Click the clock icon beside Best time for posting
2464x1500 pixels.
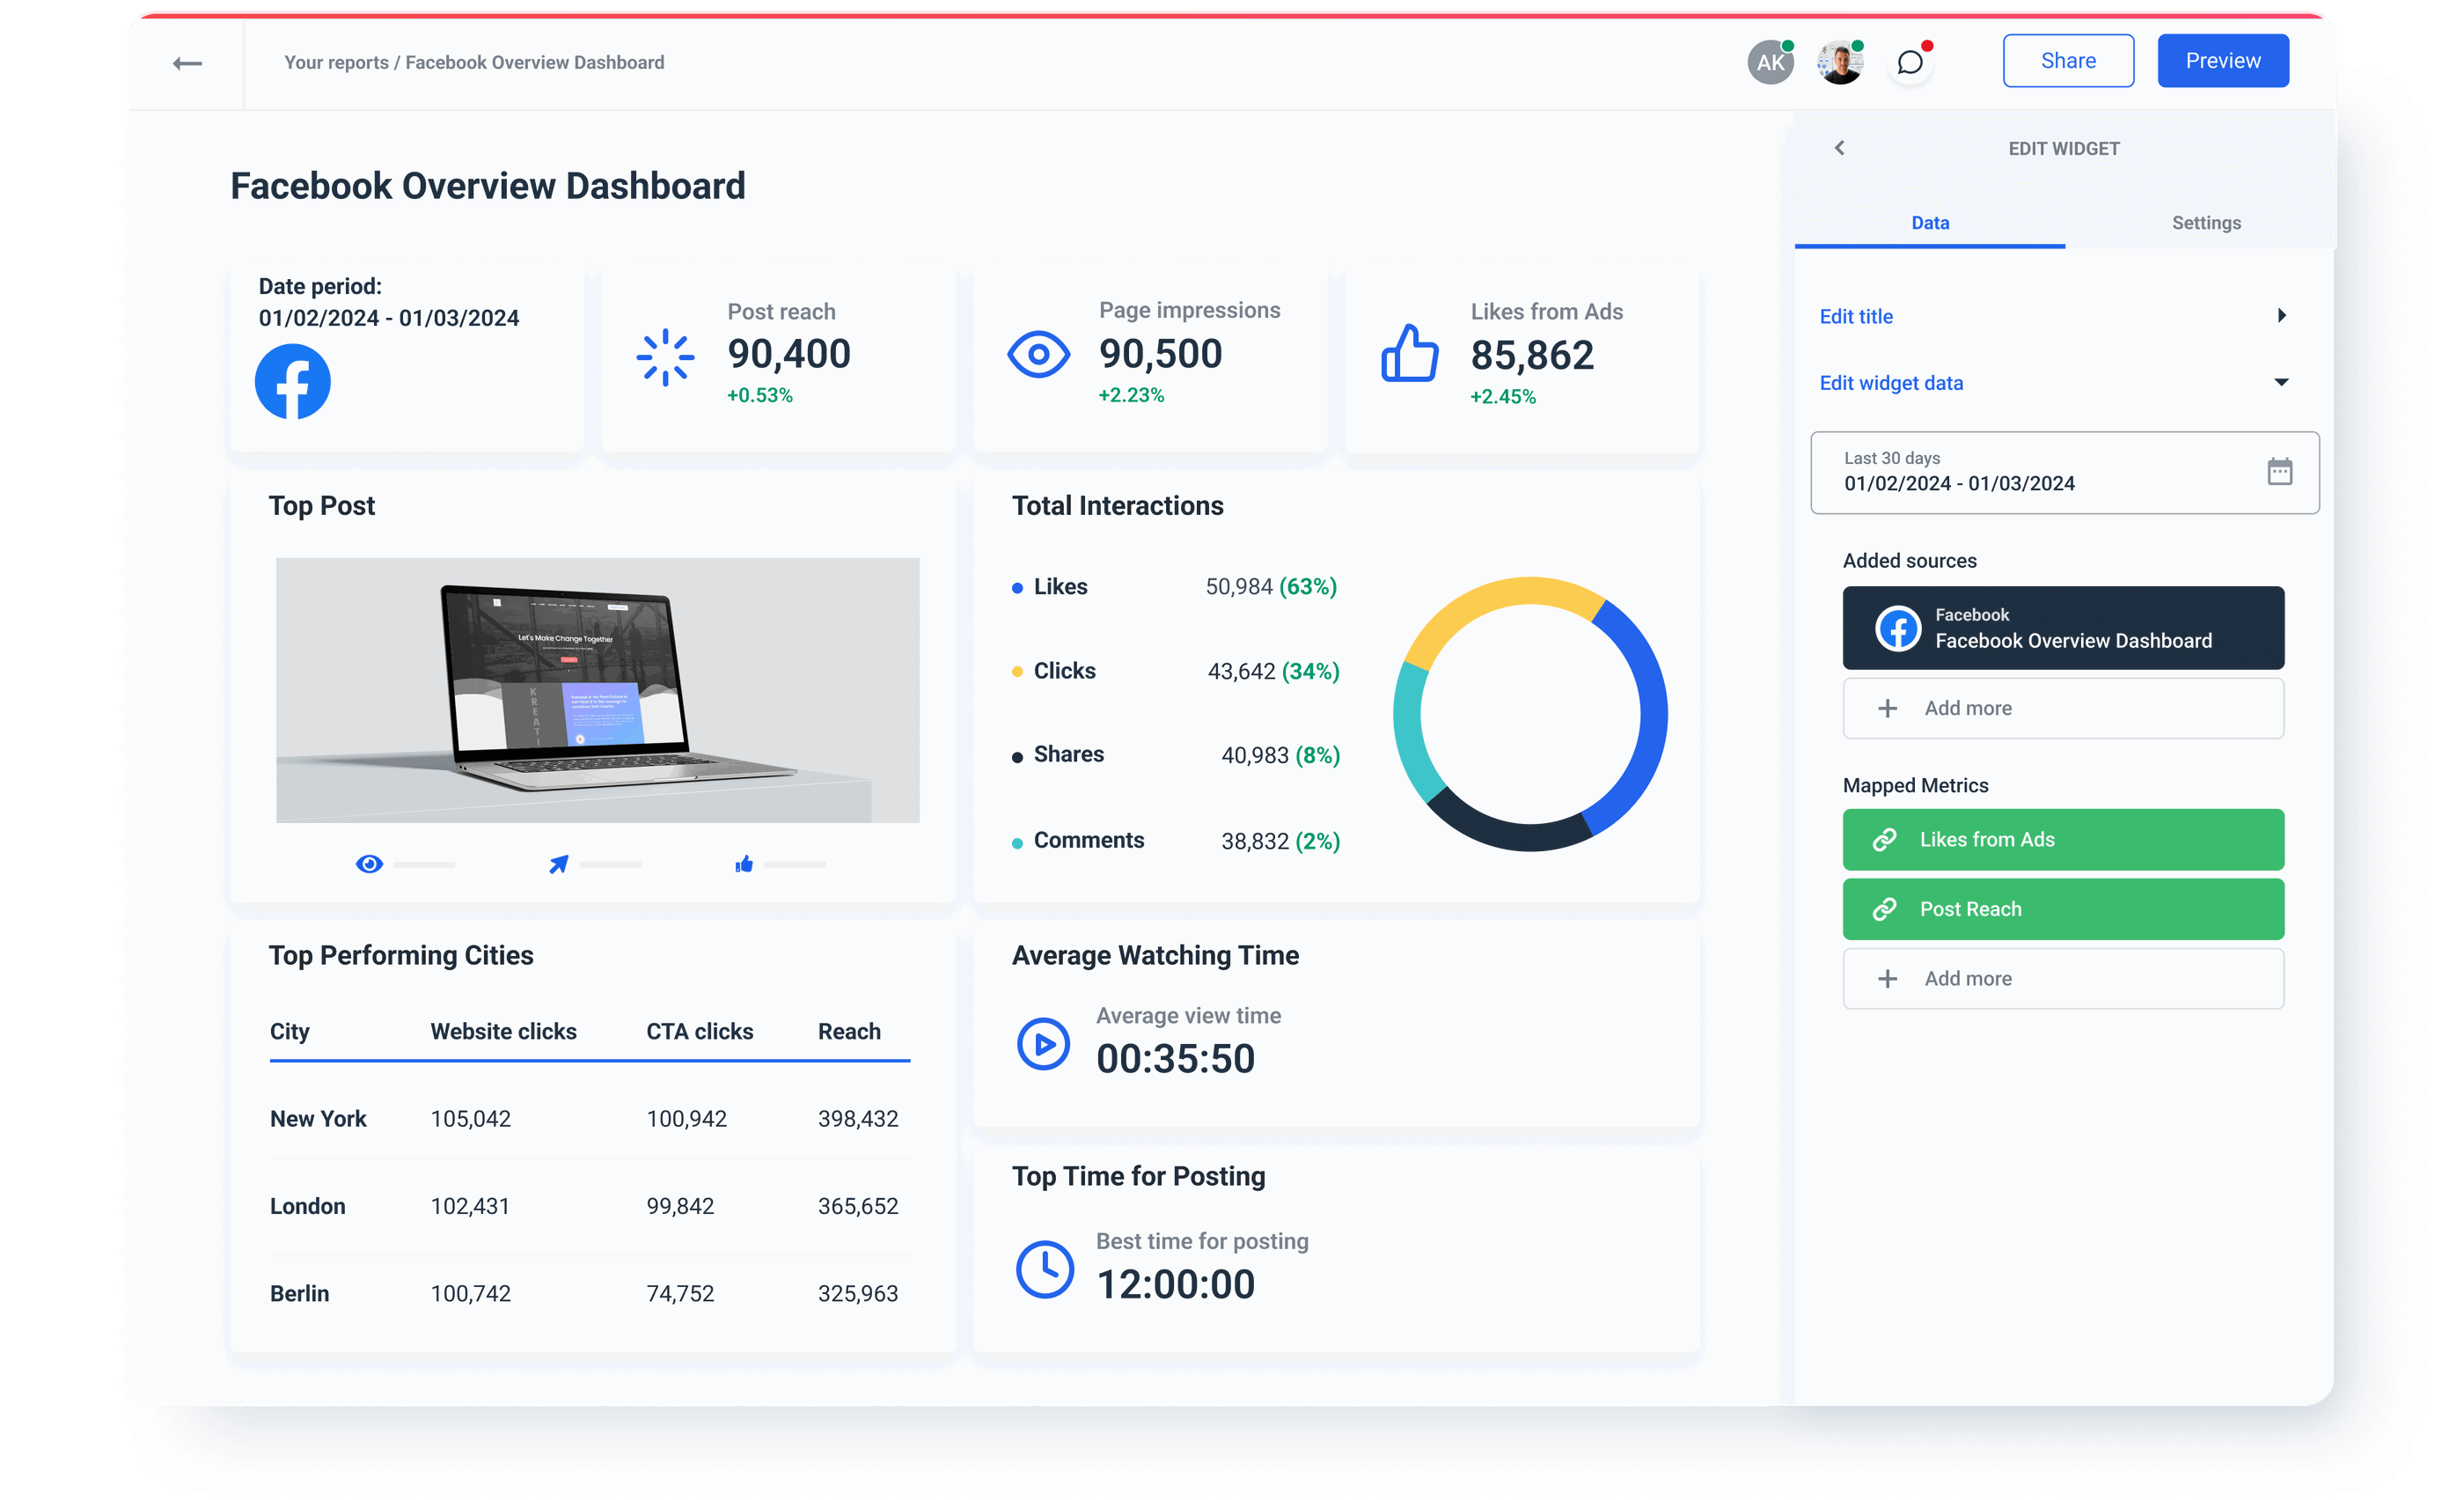pos(1045,1269)
